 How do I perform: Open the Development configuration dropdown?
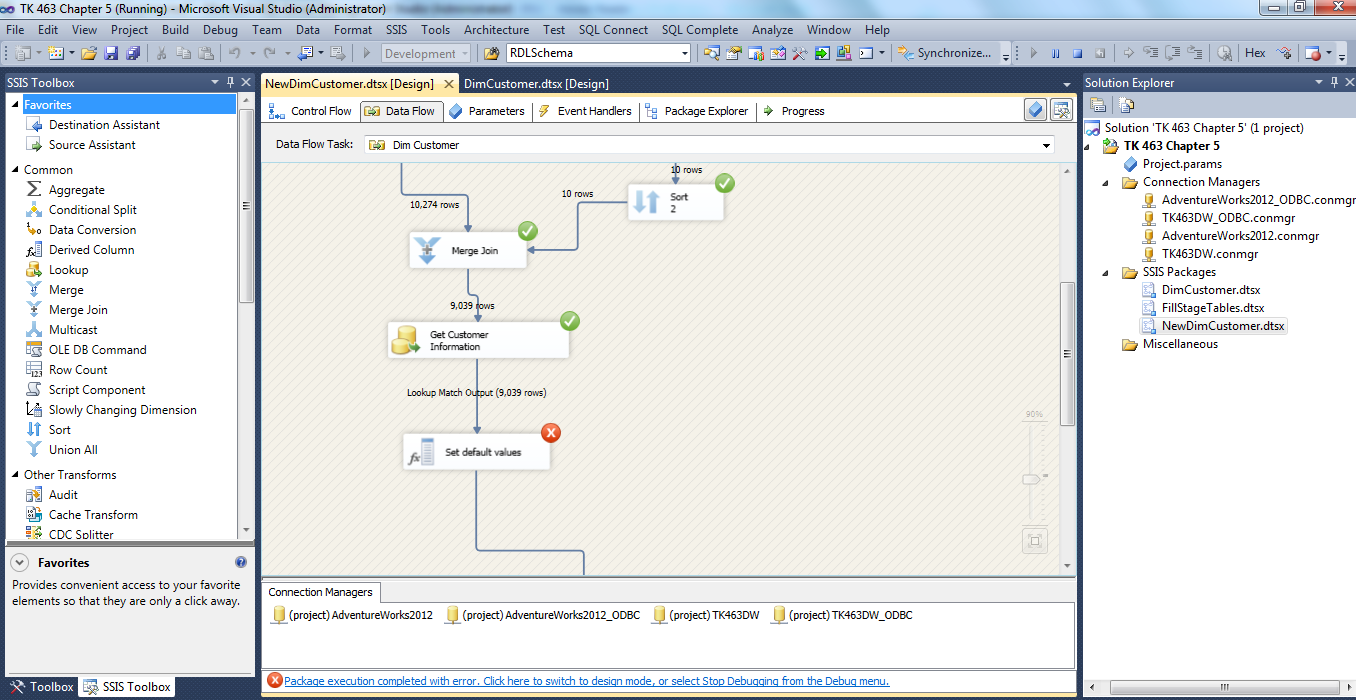click(464, 54)
